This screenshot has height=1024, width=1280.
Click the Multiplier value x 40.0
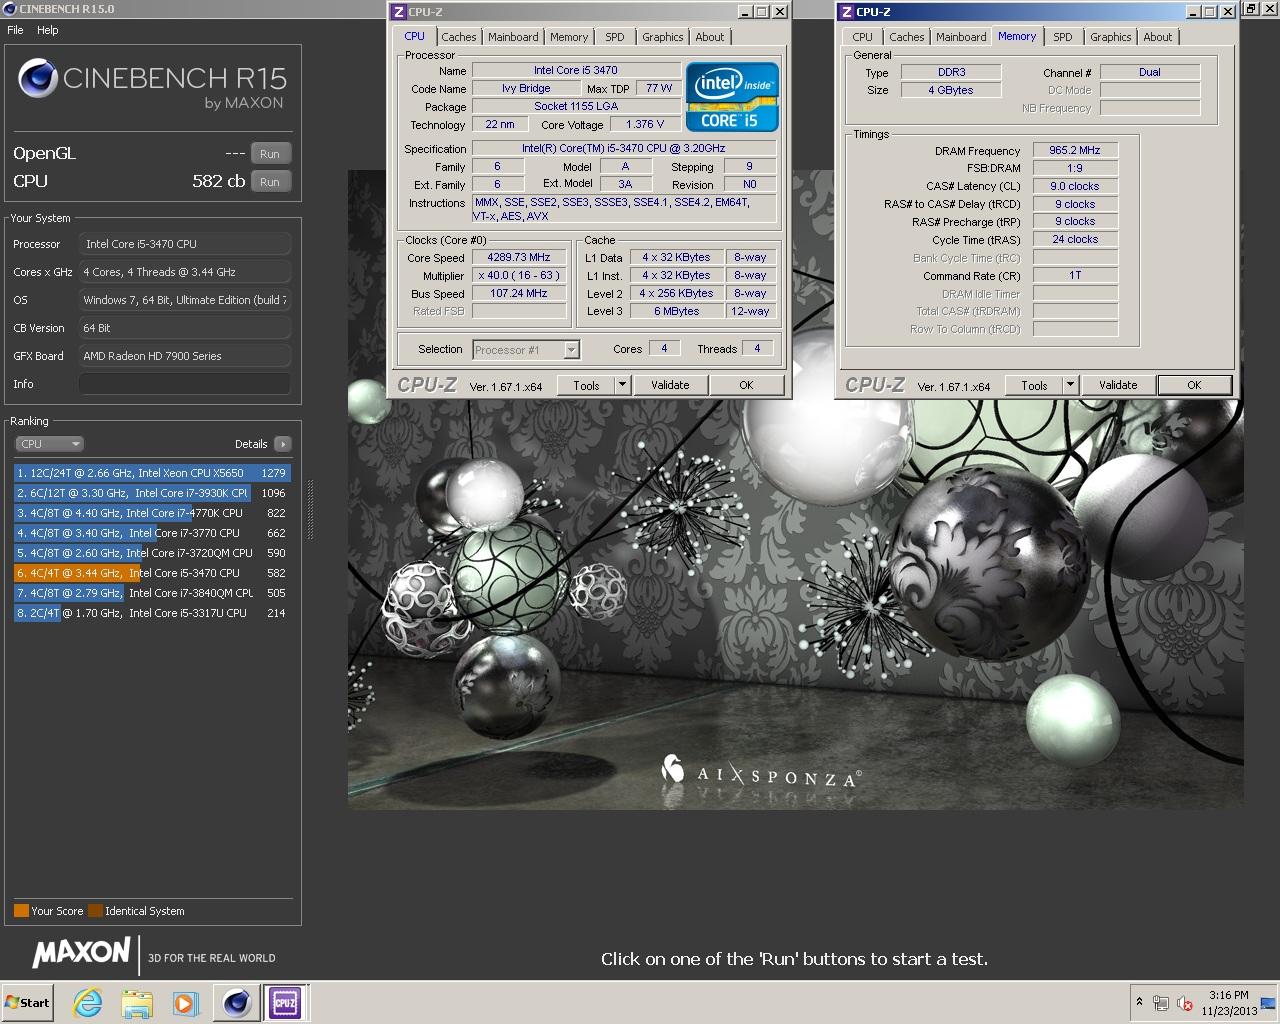tap(519, 275)
